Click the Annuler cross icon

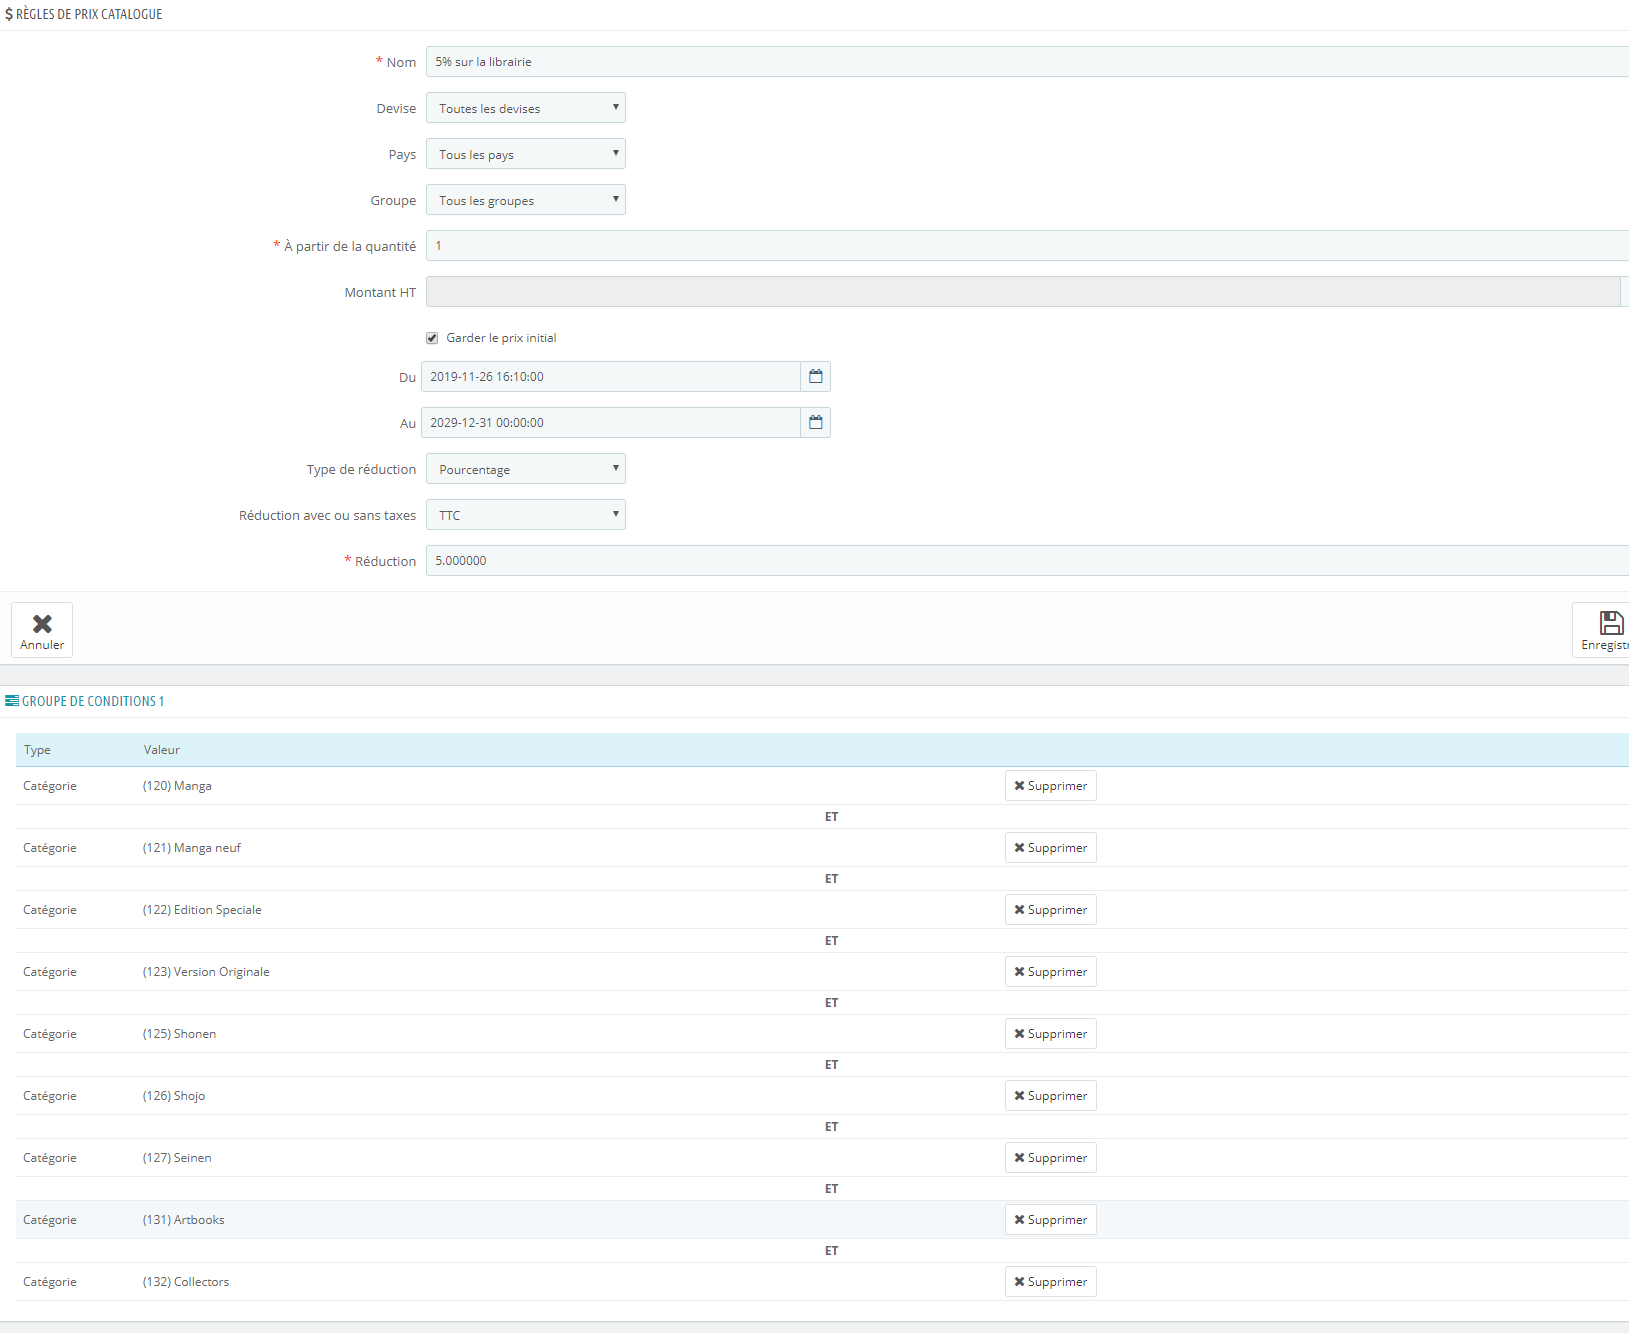[x=42, y=624]
